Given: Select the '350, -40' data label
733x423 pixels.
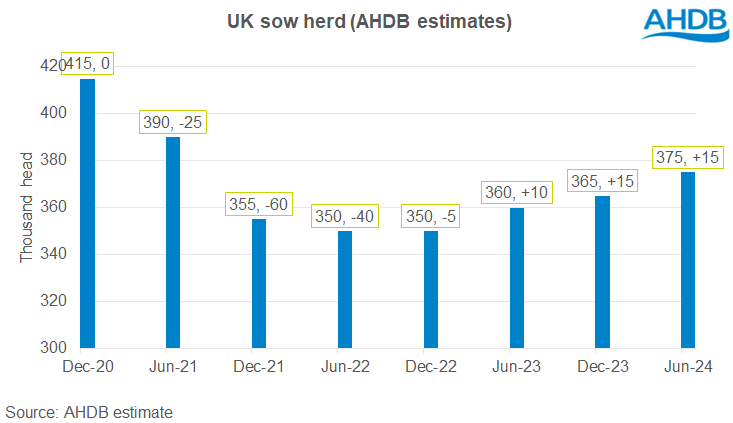Looking at the screenshot, I should click(345, 217).
